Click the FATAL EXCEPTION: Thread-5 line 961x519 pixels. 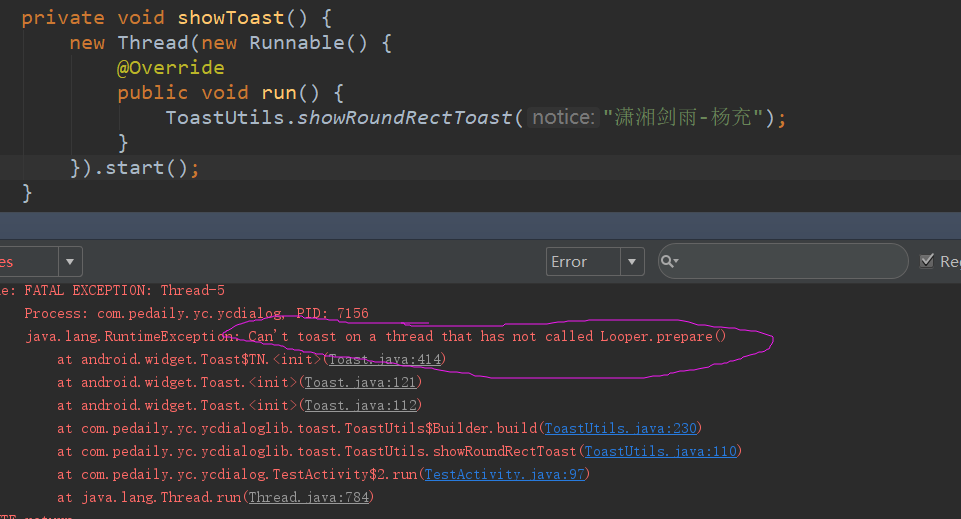click(x=124, y=290)
